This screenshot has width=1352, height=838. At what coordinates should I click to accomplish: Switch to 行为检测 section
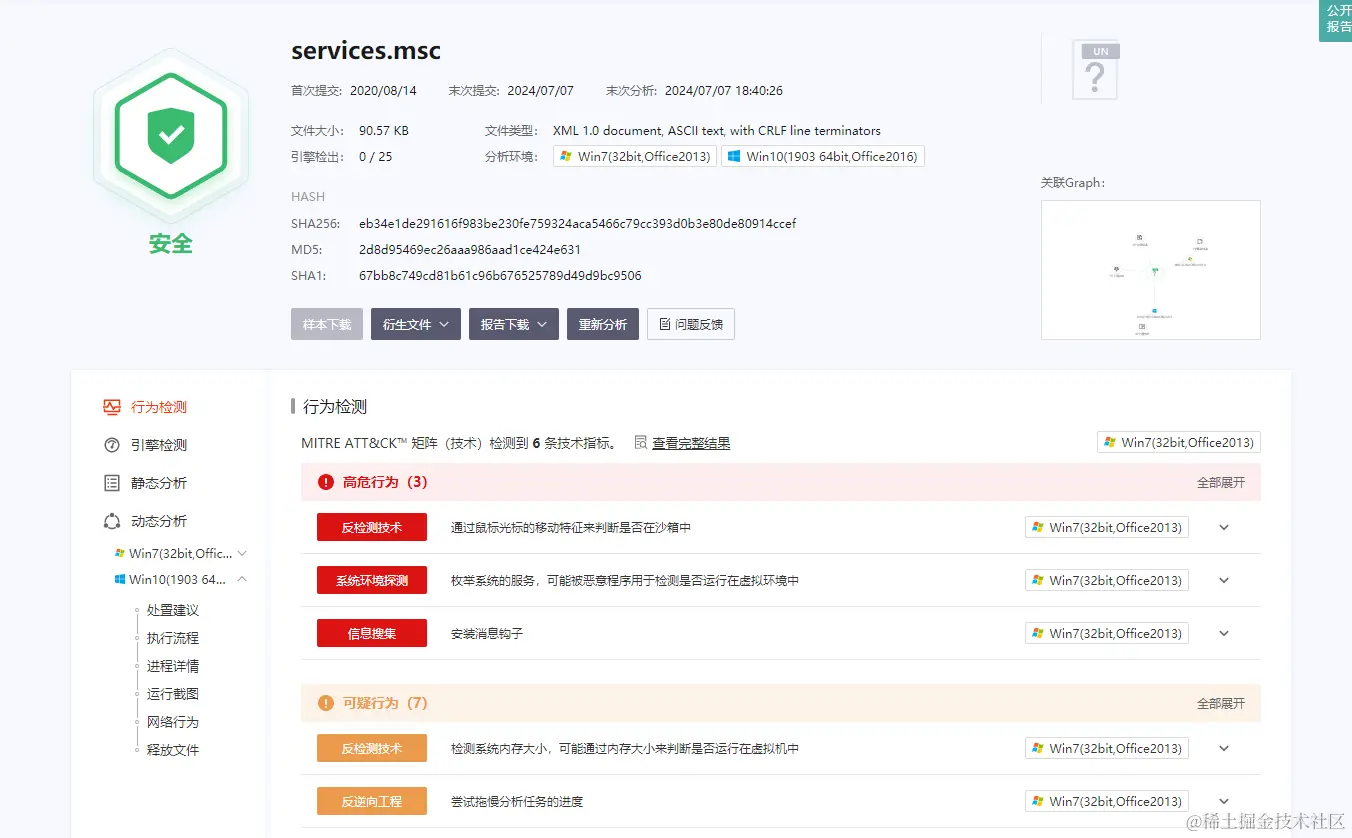click(159, 407)
